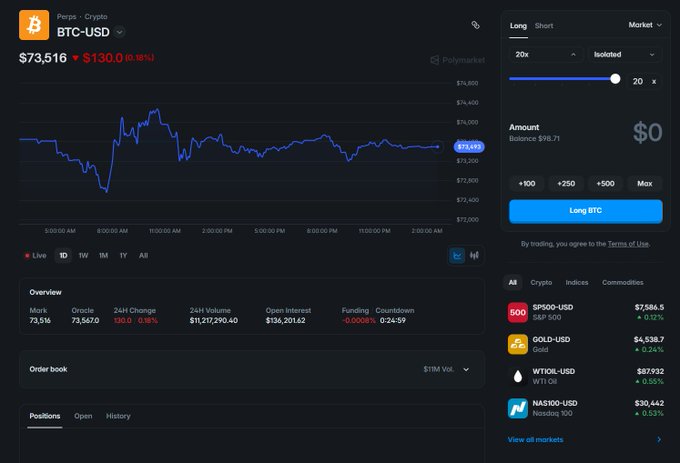Click the NAS100-USD price $30,442
This screenshot has width=680, height=463.
649,403
